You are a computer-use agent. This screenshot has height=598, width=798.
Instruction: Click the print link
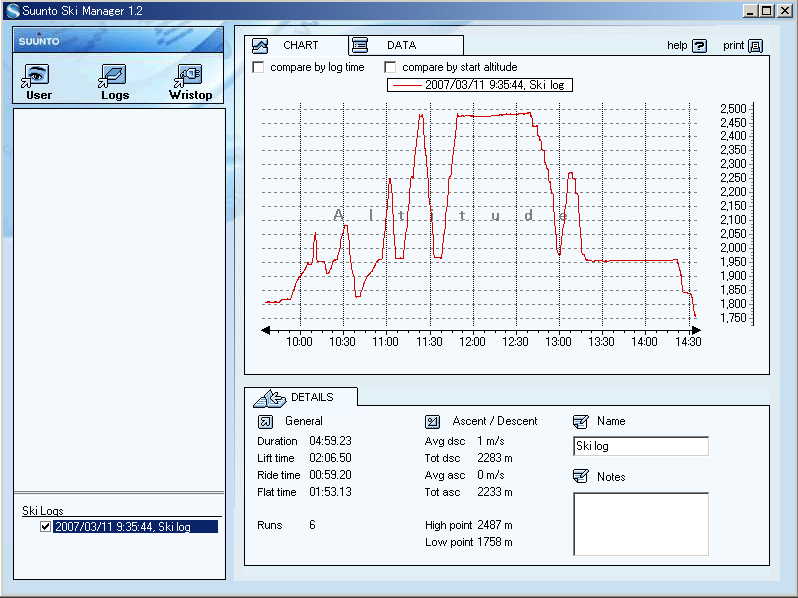(x=733, y=46)
